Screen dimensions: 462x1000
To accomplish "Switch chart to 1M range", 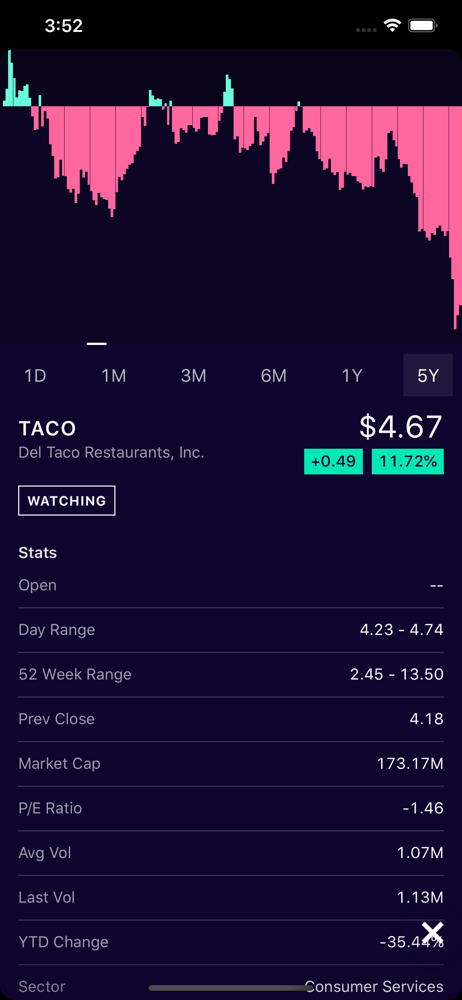I will [114, 376].
